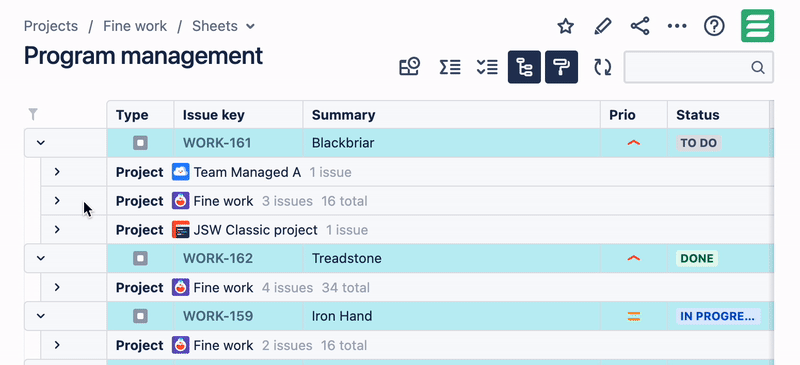
Task: Open the share icon
Action: coord(640,26)
